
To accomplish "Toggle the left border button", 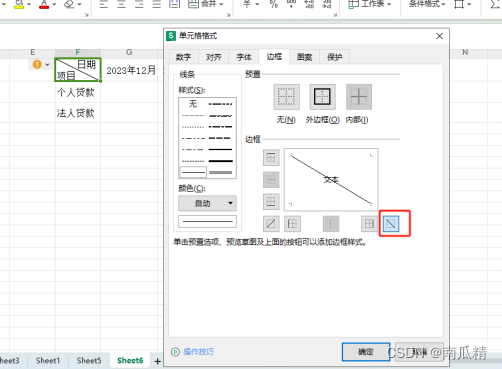I will (x=292, y=224).
